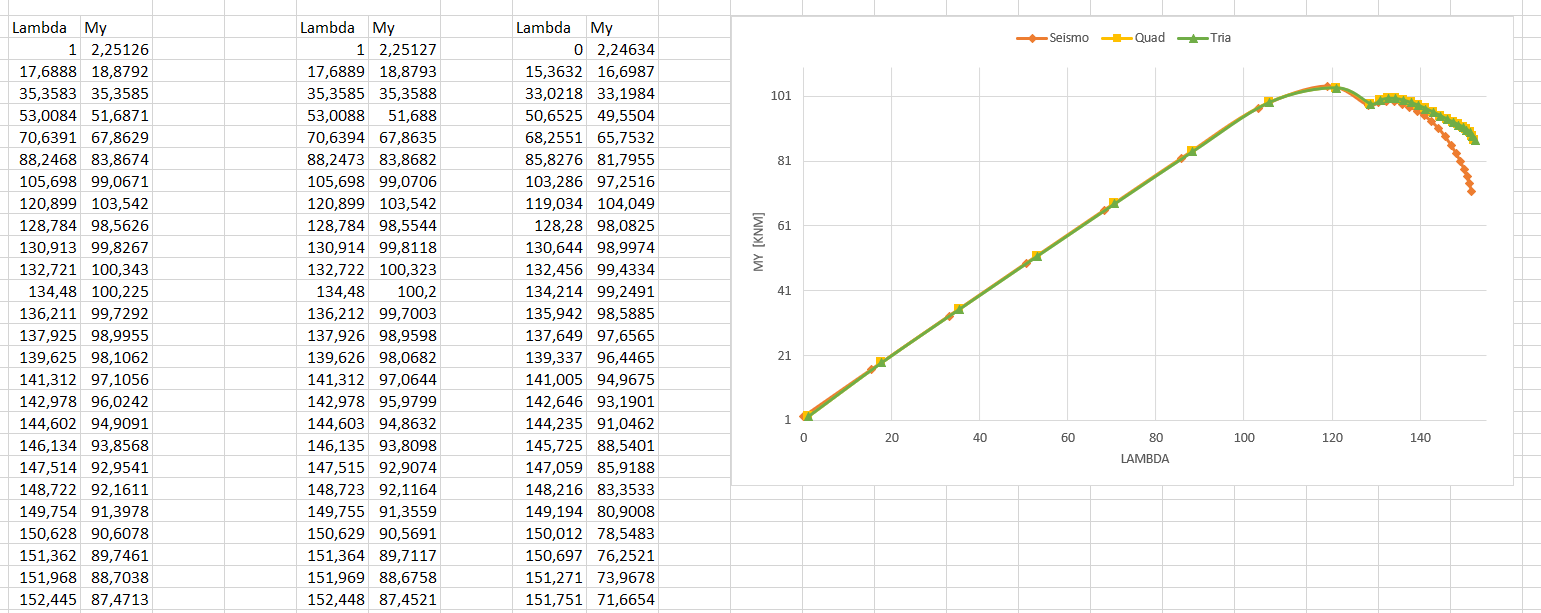
Task: Click the cell with value 15,3632
Action: click(549, 72)
